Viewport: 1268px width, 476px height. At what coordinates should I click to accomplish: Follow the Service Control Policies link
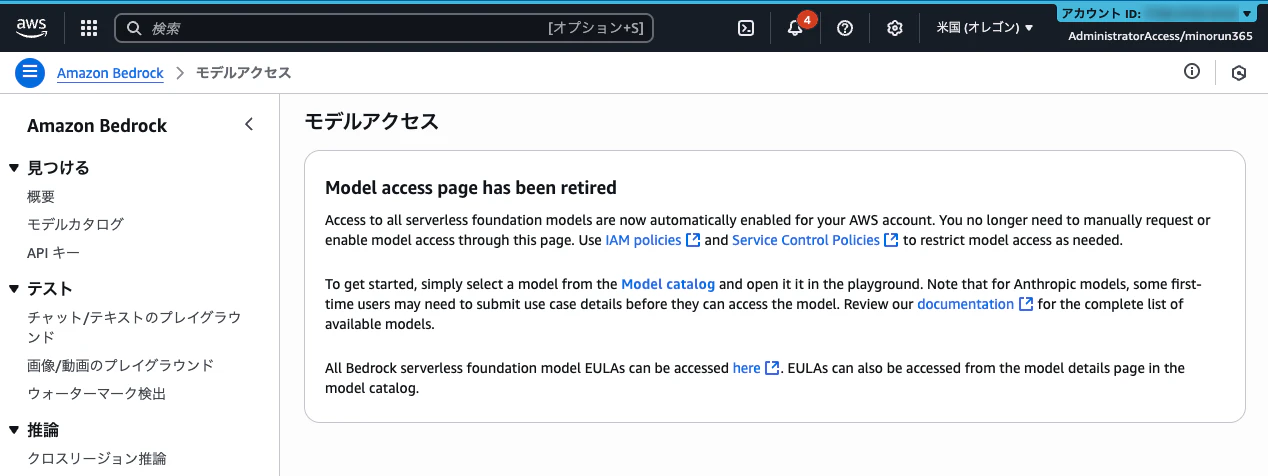click(806, 240)
